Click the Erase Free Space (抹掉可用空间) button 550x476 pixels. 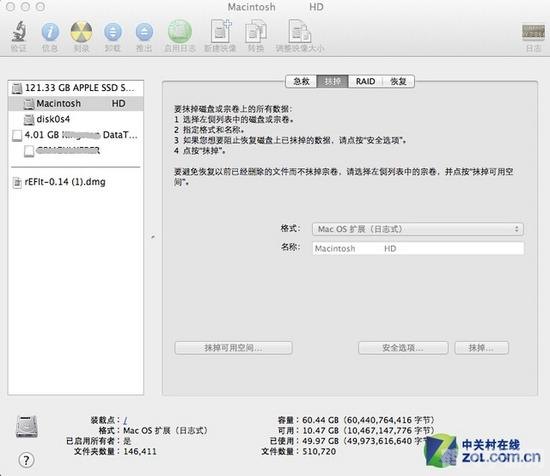pyautogui.click(x=233, y=348)
